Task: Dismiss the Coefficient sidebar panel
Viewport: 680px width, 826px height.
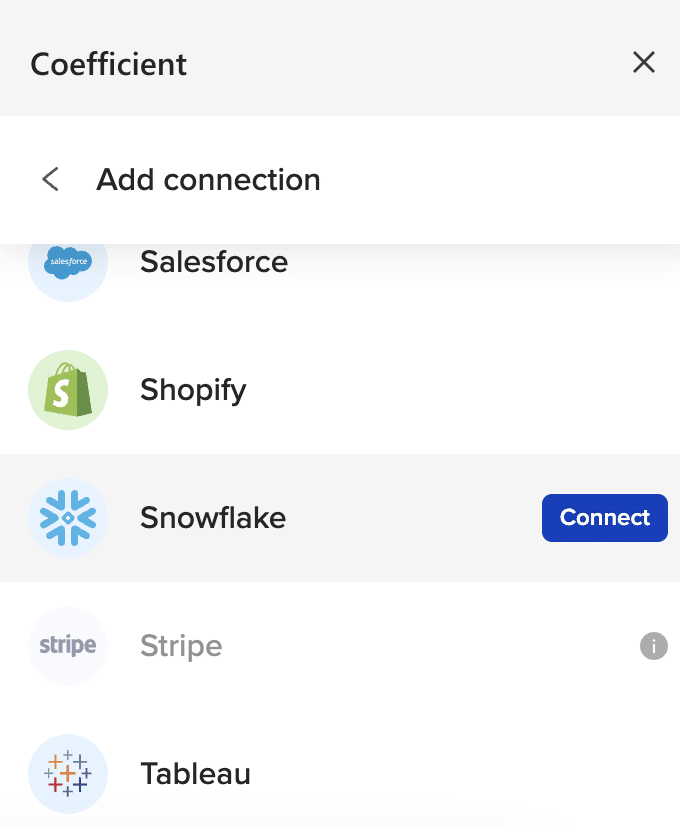Action: [x=644, y=62]
